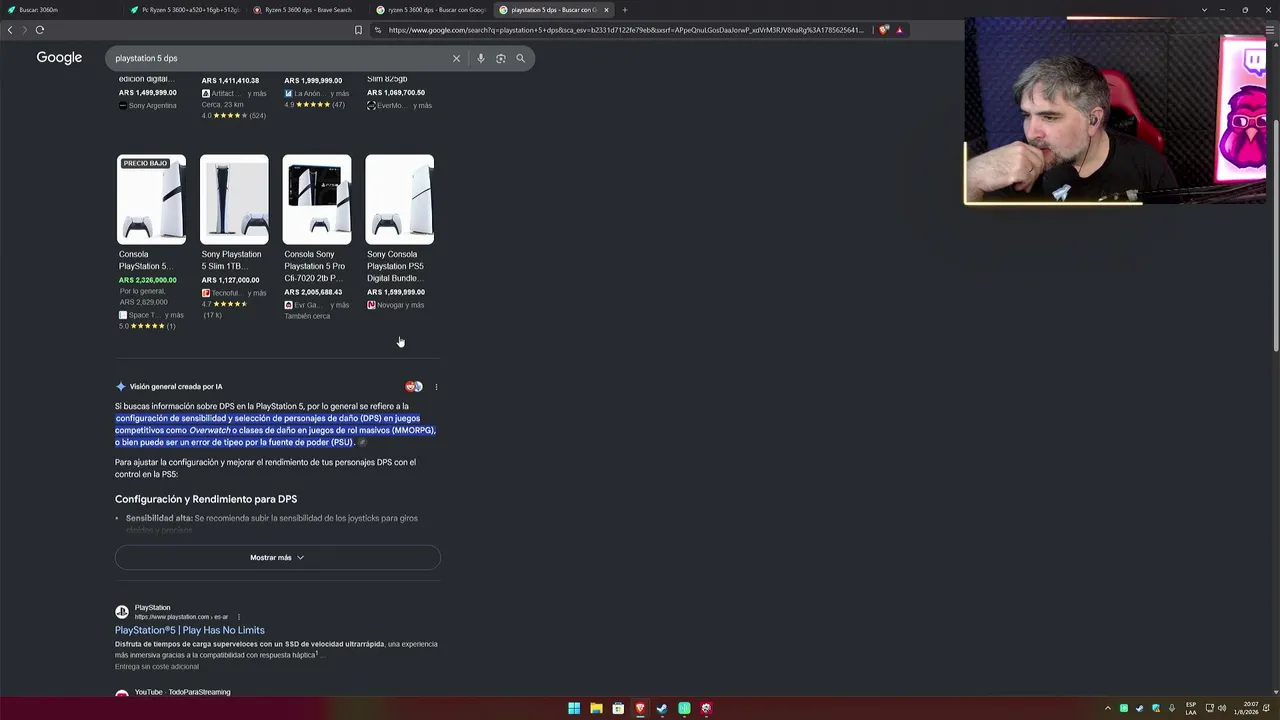1280x720 pixels.
Task: Click the "ARS 1,599,999.00" price
Action: pos(396,293)
